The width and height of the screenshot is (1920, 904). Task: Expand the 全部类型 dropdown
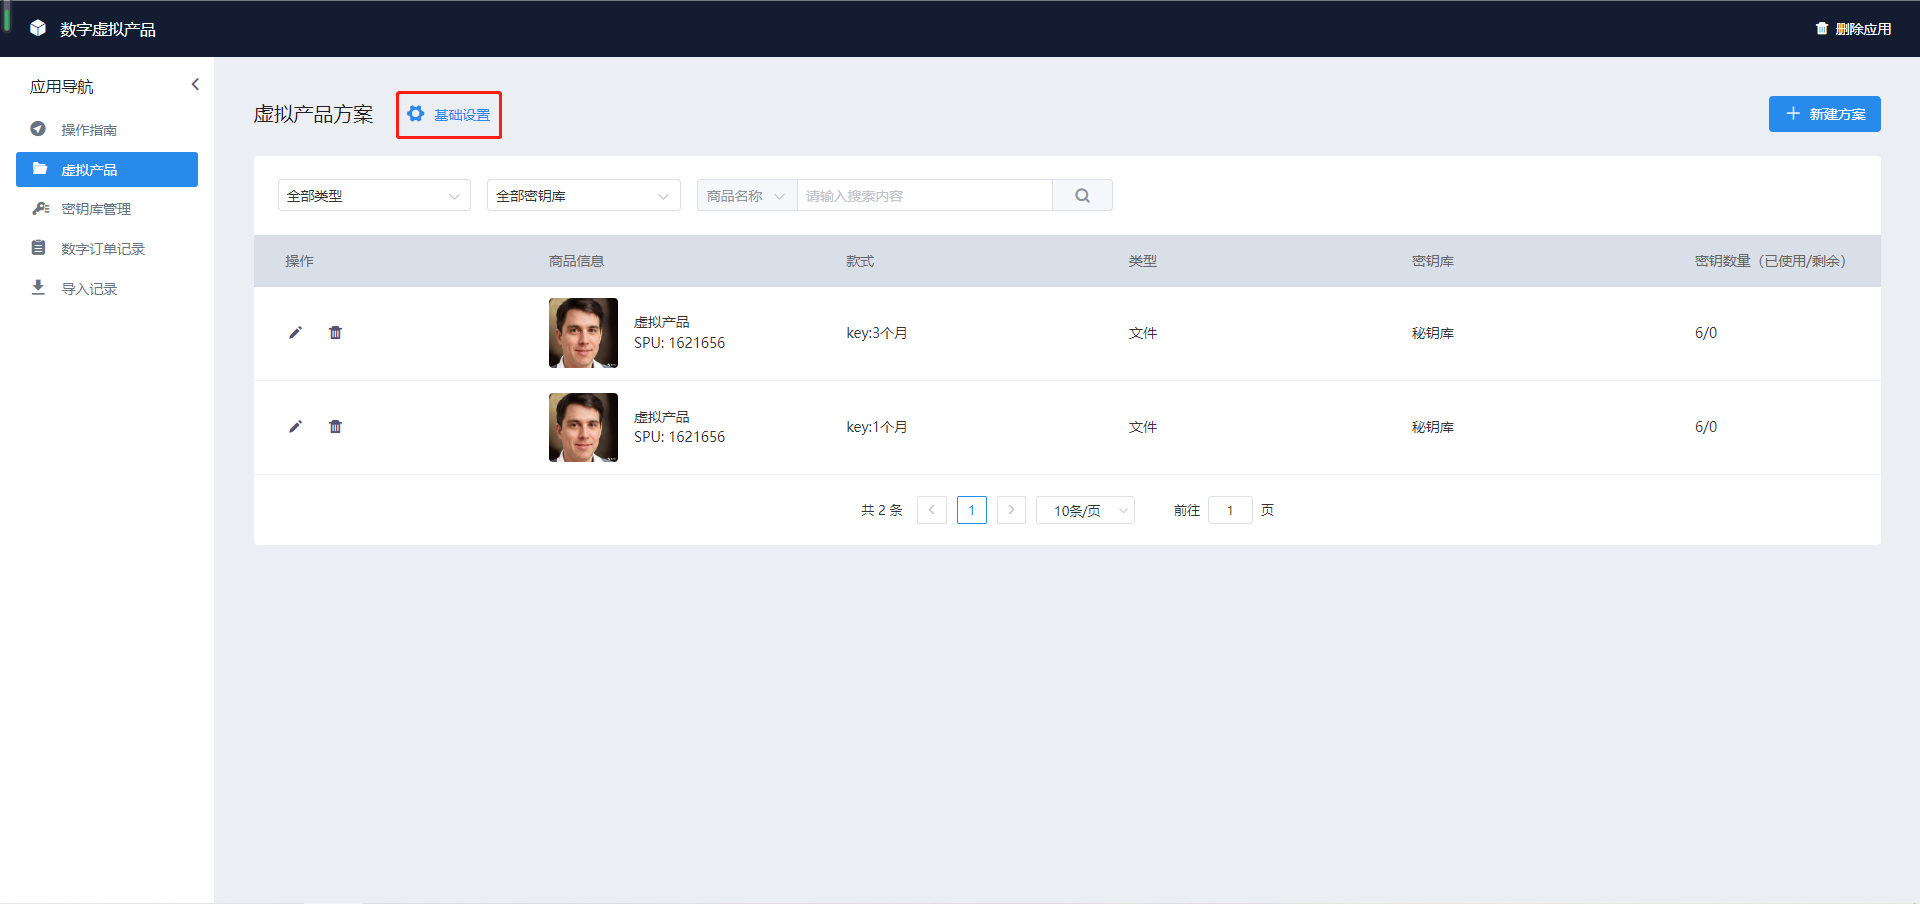point(374,196)
